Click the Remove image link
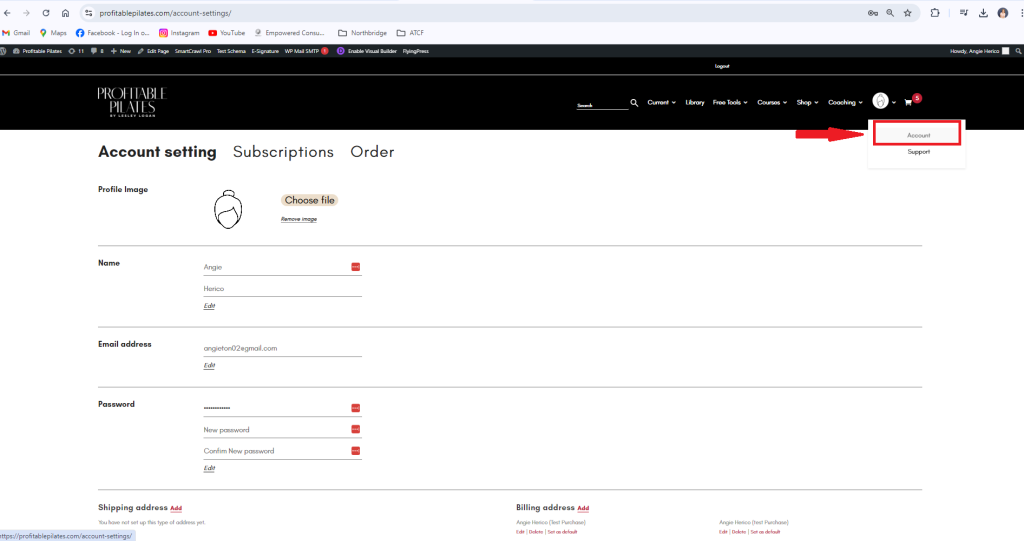This screenshot has width=1024, height=541. [x=298, y=219]
